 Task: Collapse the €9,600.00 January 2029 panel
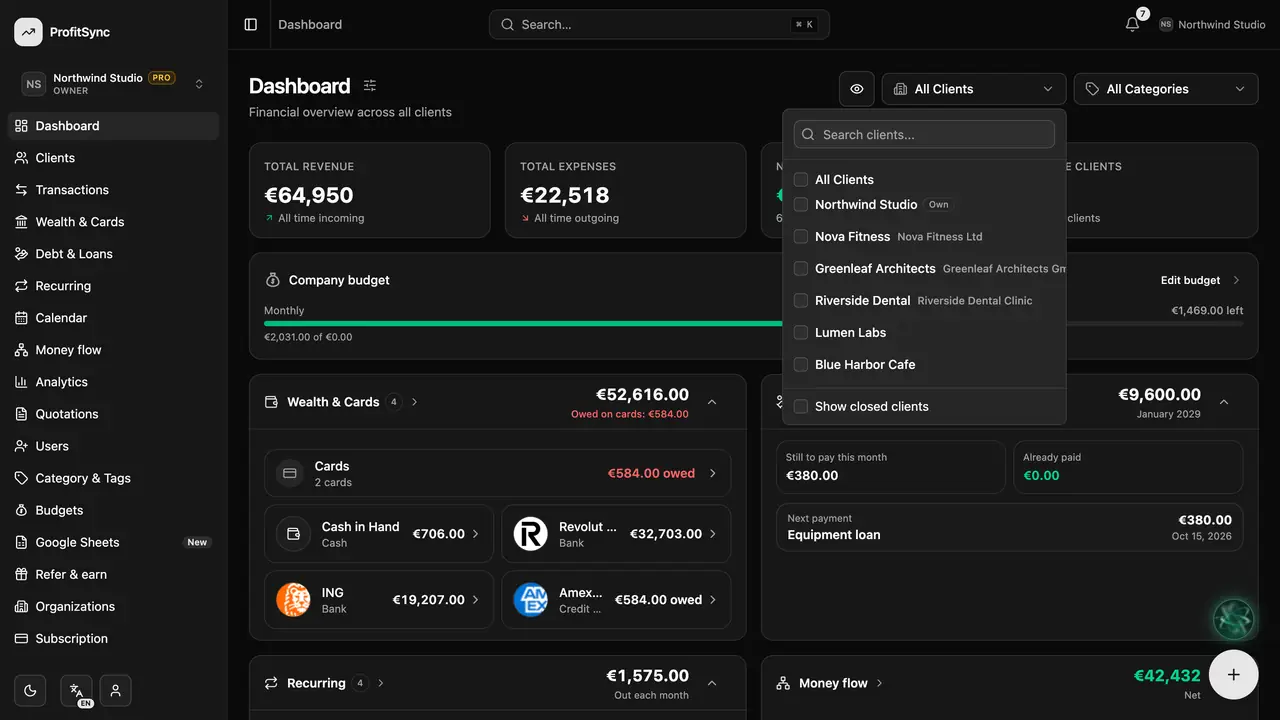point(1224,402)
